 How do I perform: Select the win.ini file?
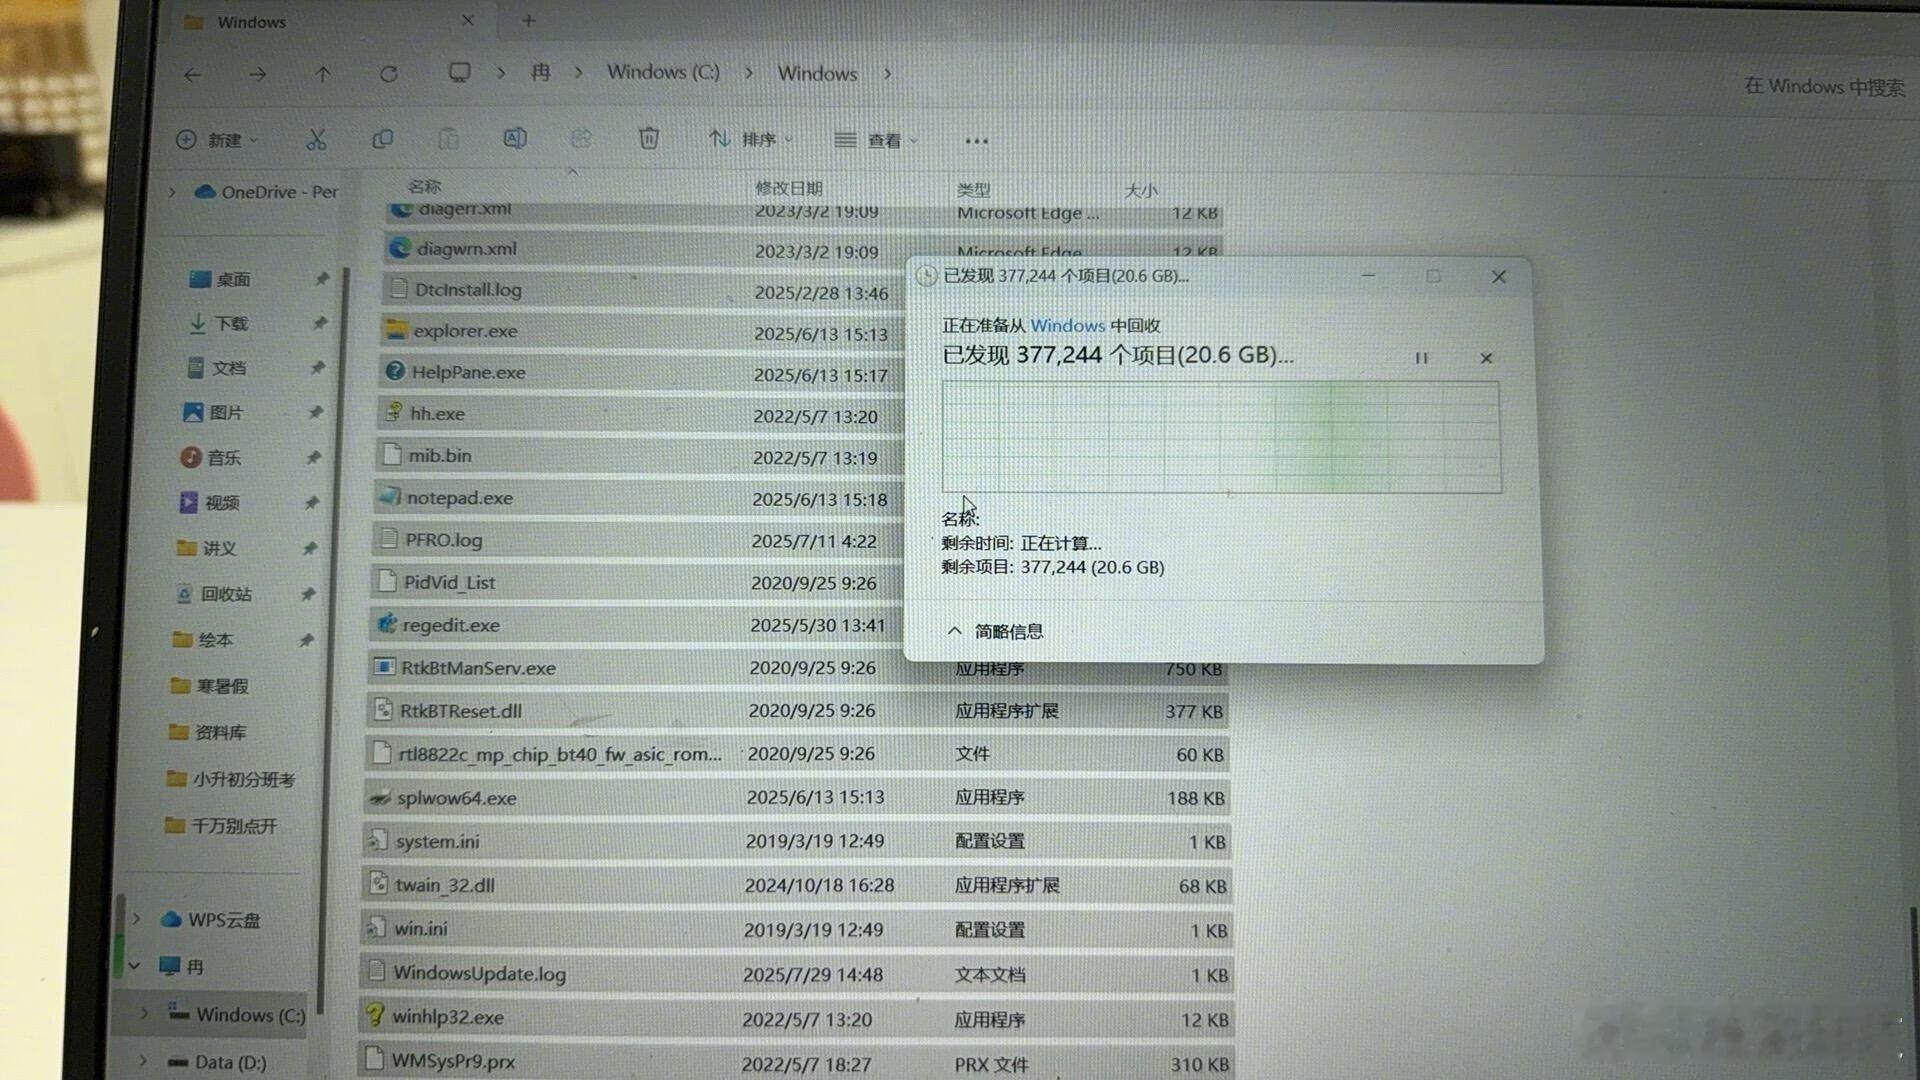(420, 928)
